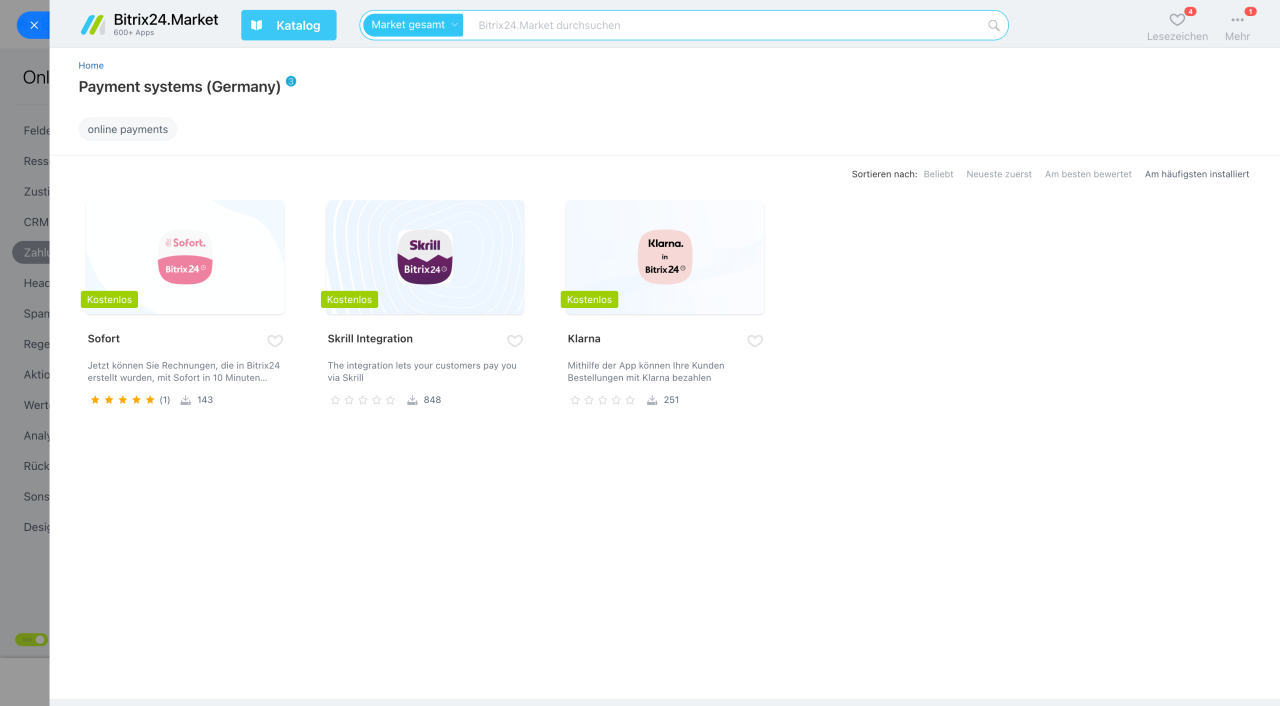Toggle the green switch in background sidebar
This screenshot has width=1280, height=706.
click(31, 639)
